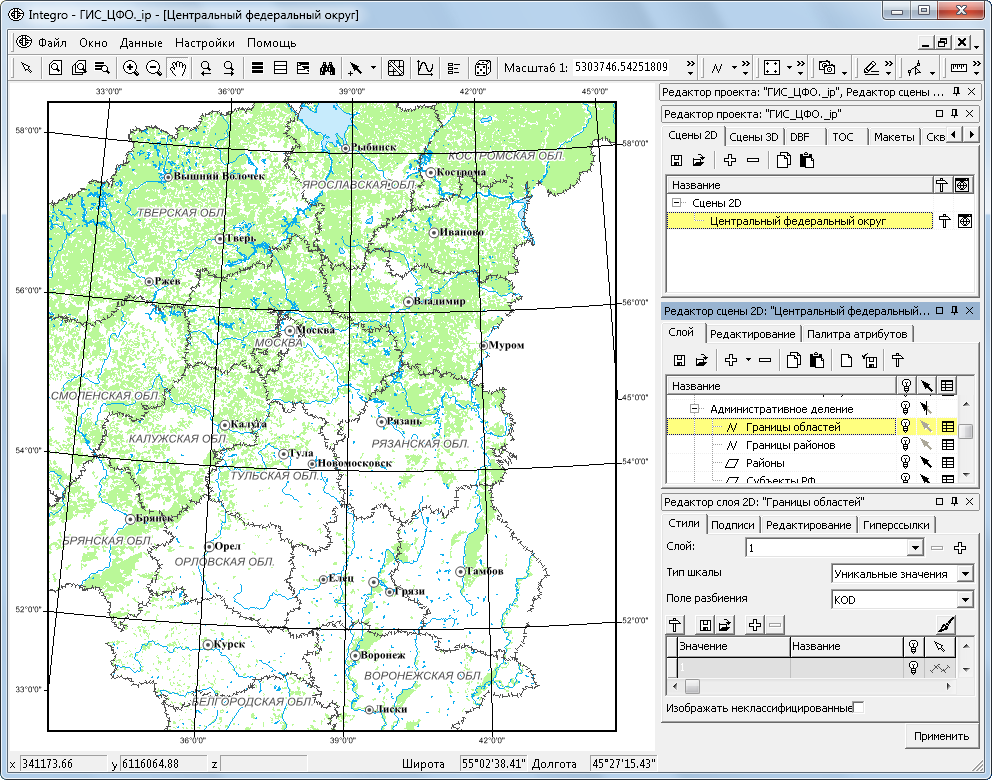Click the x coordinate field in status bar

63,764
